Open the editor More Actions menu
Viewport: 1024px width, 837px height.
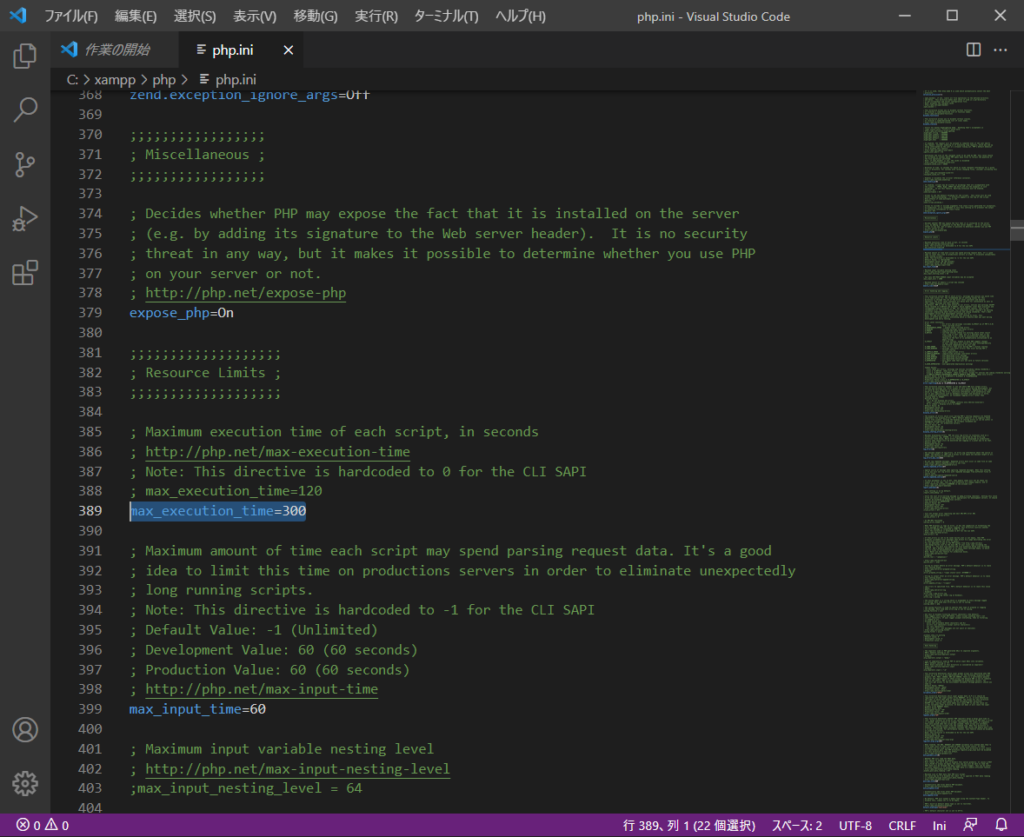coord(1001,50)
